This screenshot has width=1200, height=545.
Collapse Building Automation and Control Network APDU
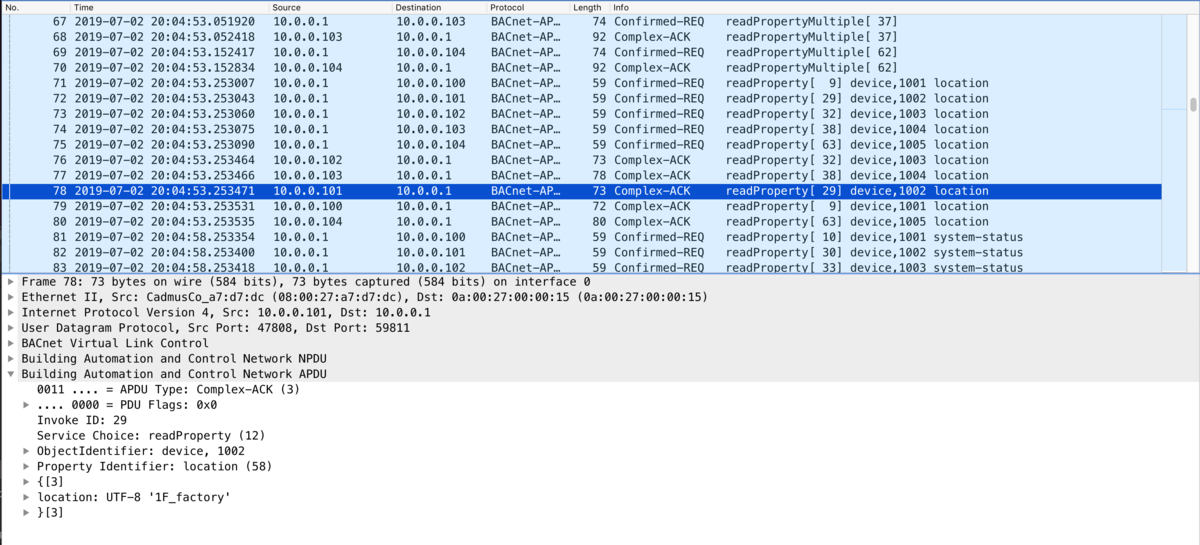pyautogui.click(x=11, y=374)
